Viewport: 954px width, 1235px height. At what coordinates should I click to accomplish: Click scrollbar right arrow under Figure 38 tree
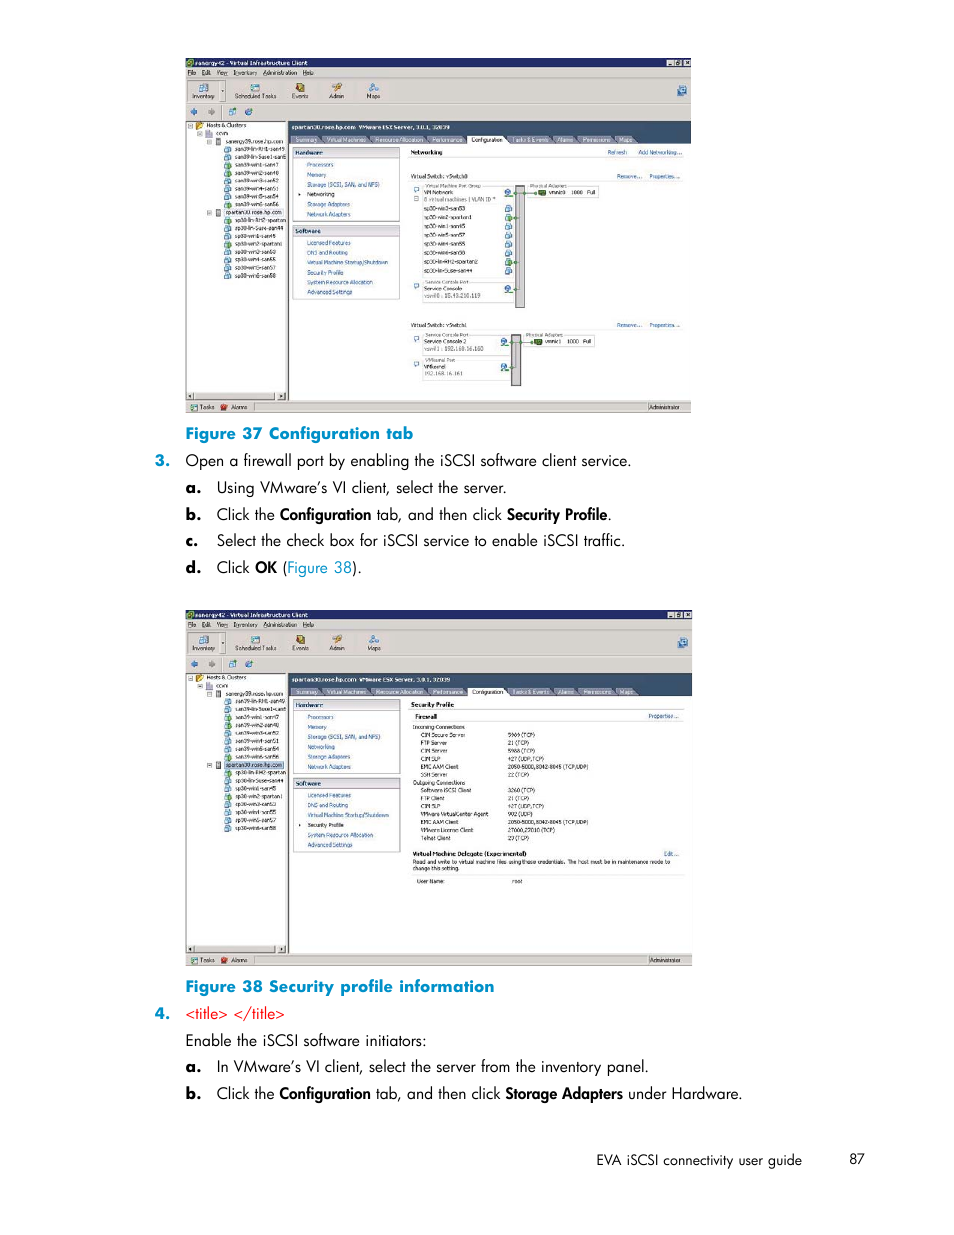coord(282,949)
